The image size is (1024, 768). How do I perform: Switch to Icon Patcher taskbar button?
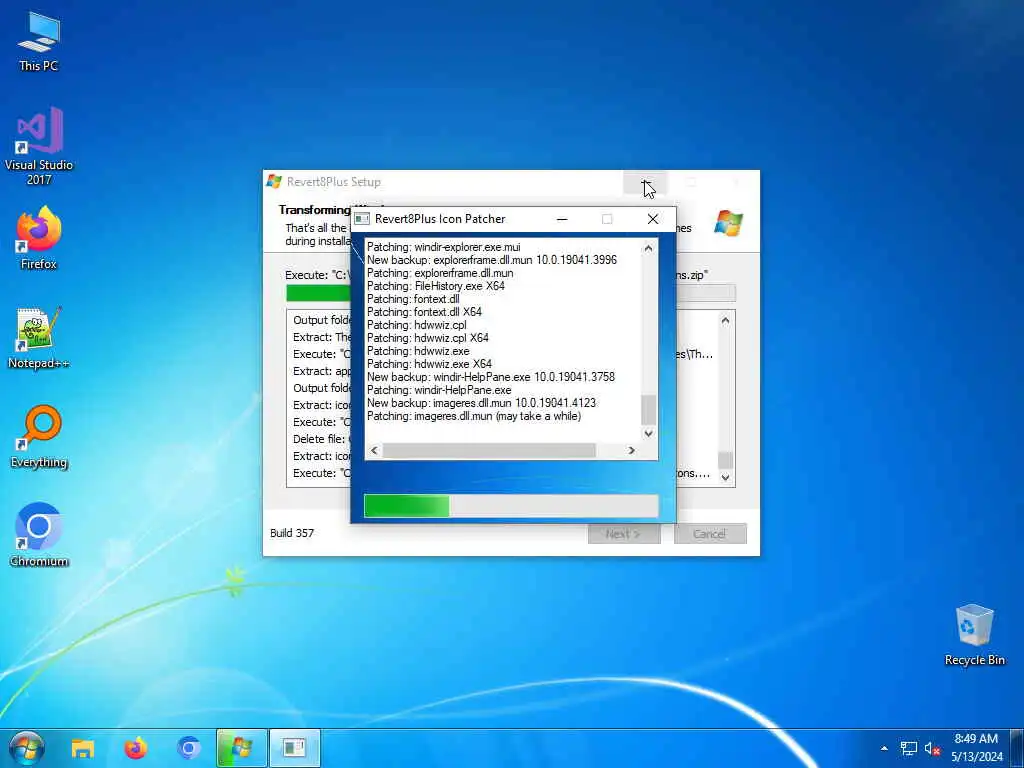pos(295,748)
